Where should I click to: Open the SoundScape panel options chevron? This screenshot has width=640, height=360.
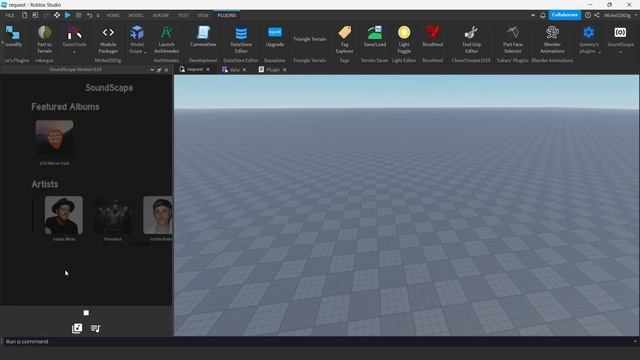(152, 70)
